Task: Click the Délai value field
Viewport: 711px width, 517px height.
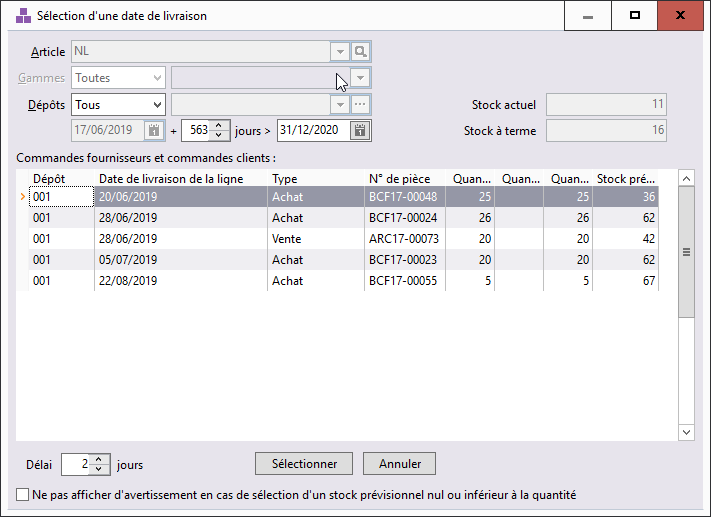Action: coord(76,464)
